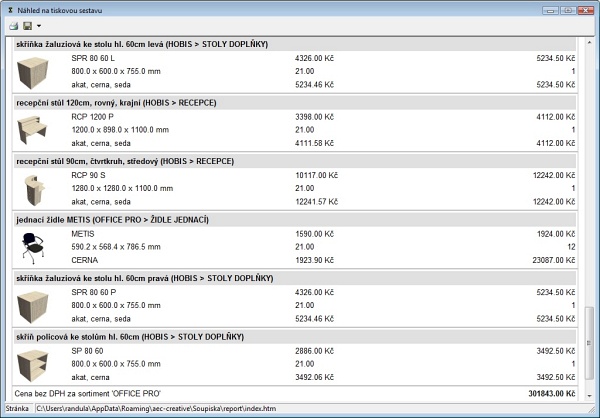Click heading 'recepční stůl 90cm, čtvrtkruh, středový'

click(x=87, y=162)
